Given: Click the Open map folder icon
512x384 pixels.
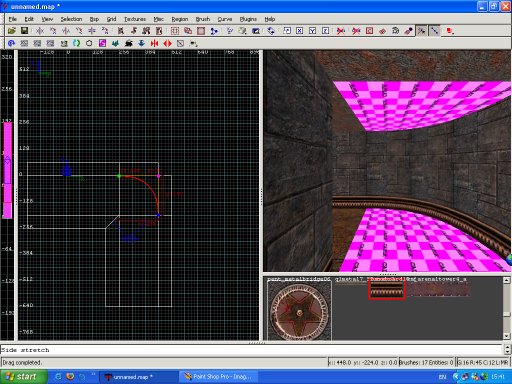Looking at the screenshot, I should pos(12,31).
